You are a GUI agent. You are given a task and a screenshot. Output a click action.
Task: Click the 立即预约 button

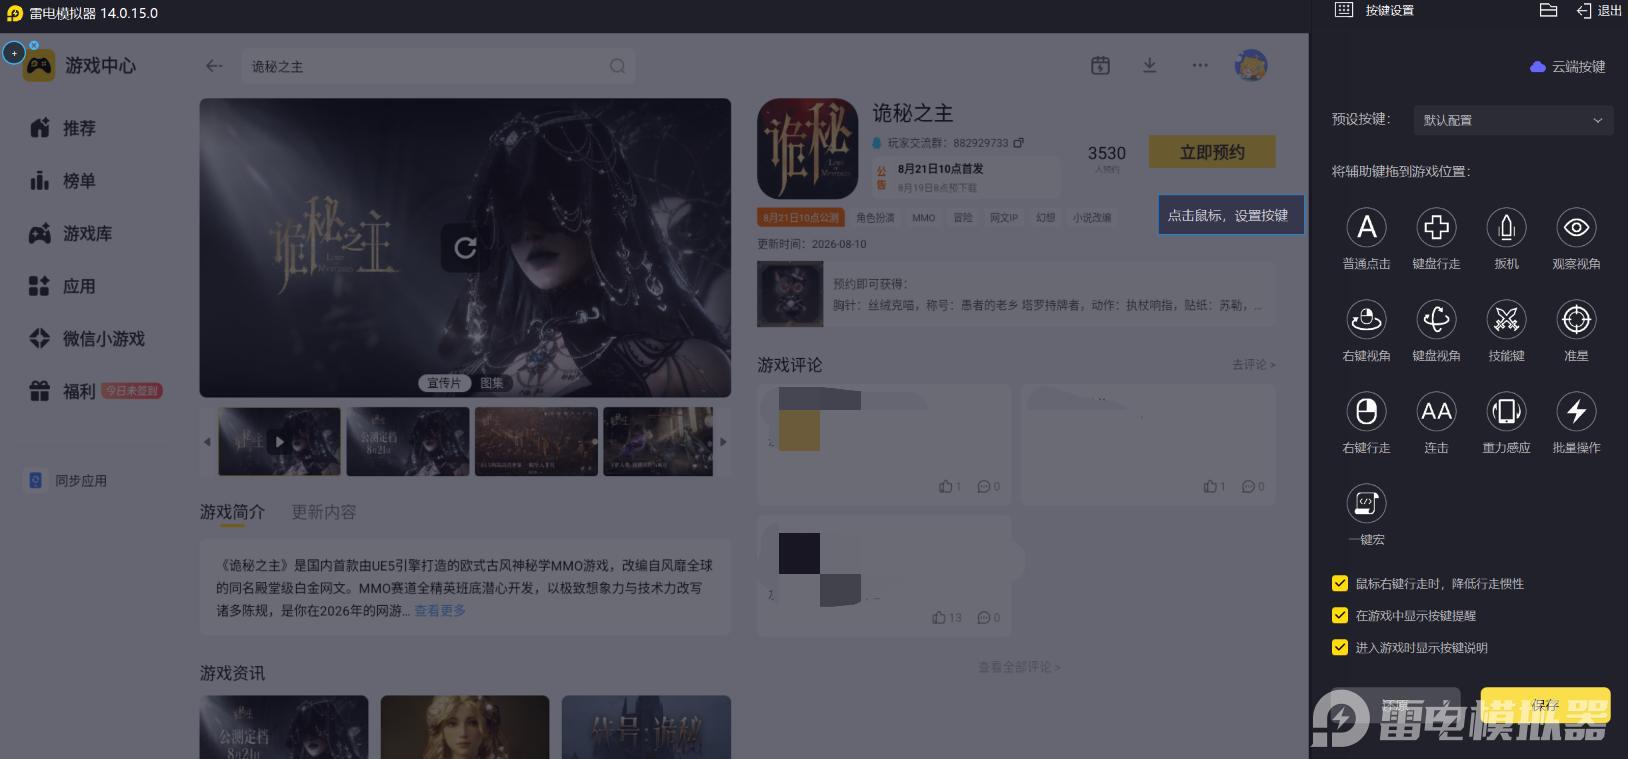(1212, 152)
